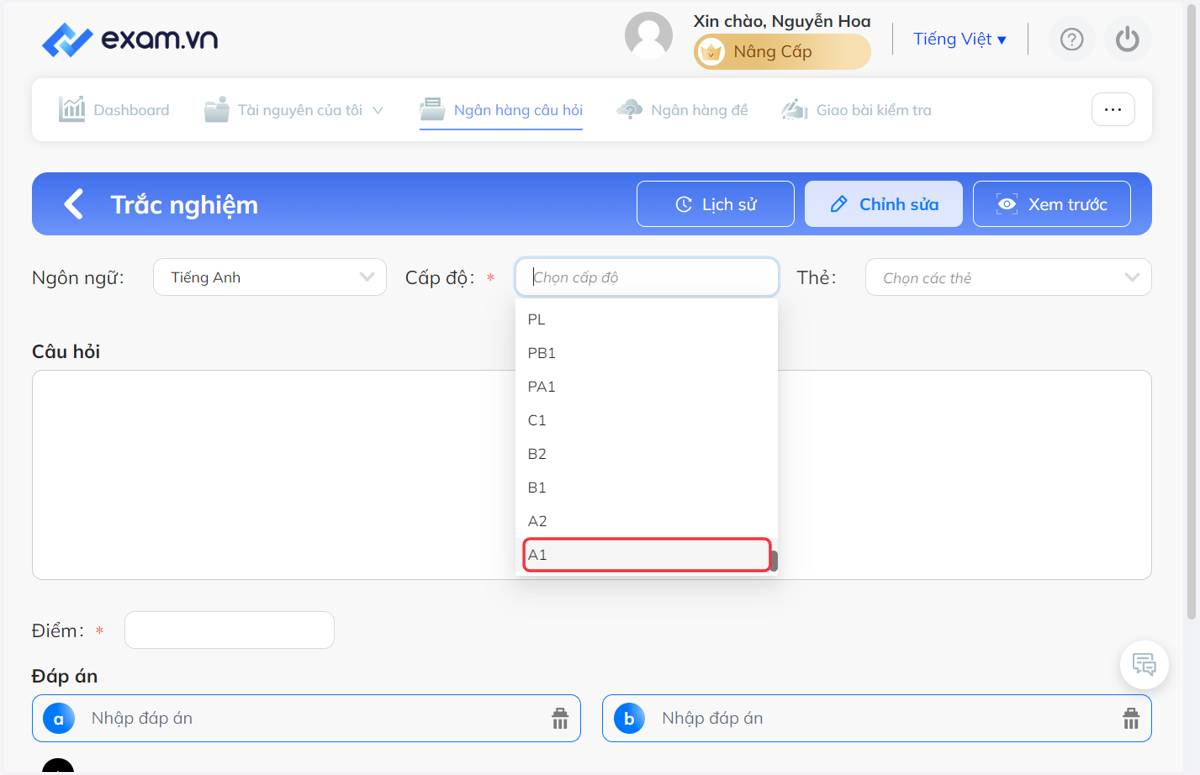Click inside the Câu hỏi question text area
This screenshot has height=775, width=1200.
(592, 475)
